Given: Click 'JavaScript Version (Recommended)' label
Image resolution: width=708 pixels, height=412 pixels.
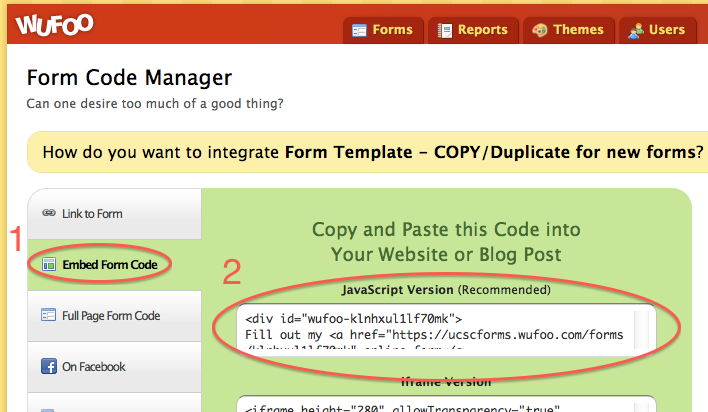Looking at the screenshot, I should [x=446, y=290].
